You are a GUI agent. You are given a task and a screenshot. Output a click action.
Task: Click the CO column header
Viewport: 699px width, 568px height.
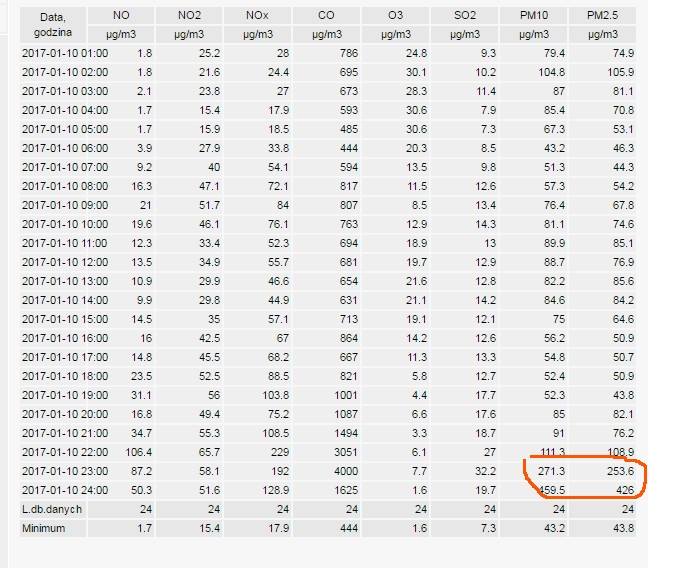(326, 16)
